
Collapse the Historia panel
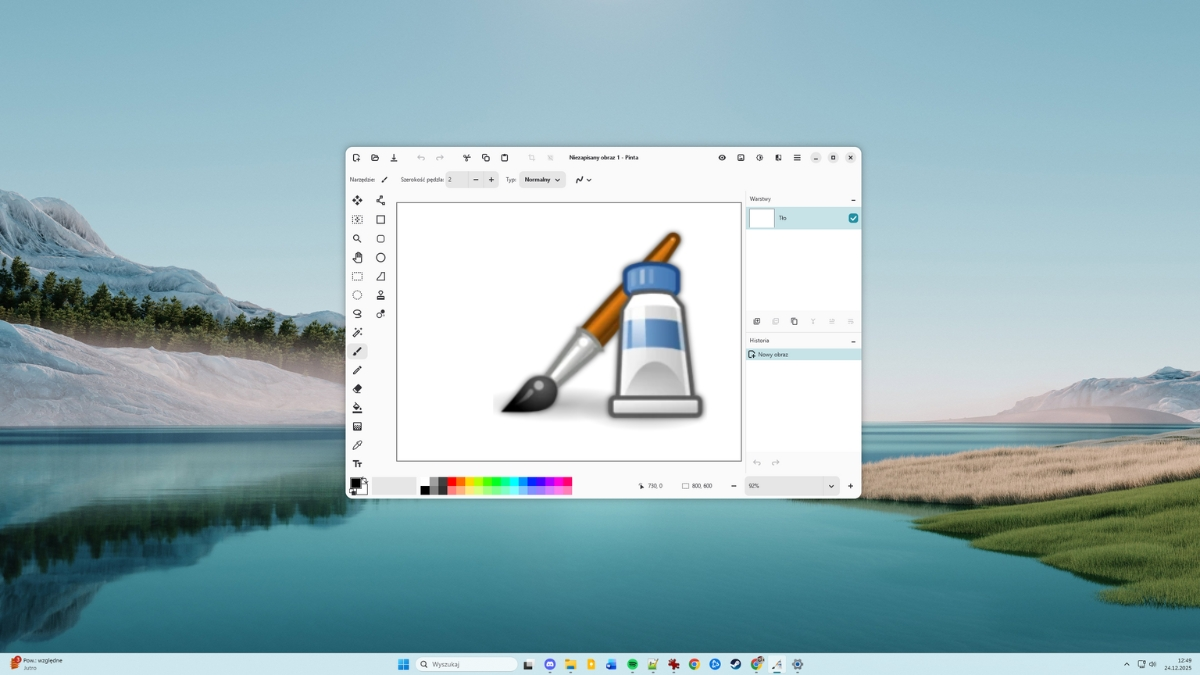pyautogui.click(x=853, y=341)
